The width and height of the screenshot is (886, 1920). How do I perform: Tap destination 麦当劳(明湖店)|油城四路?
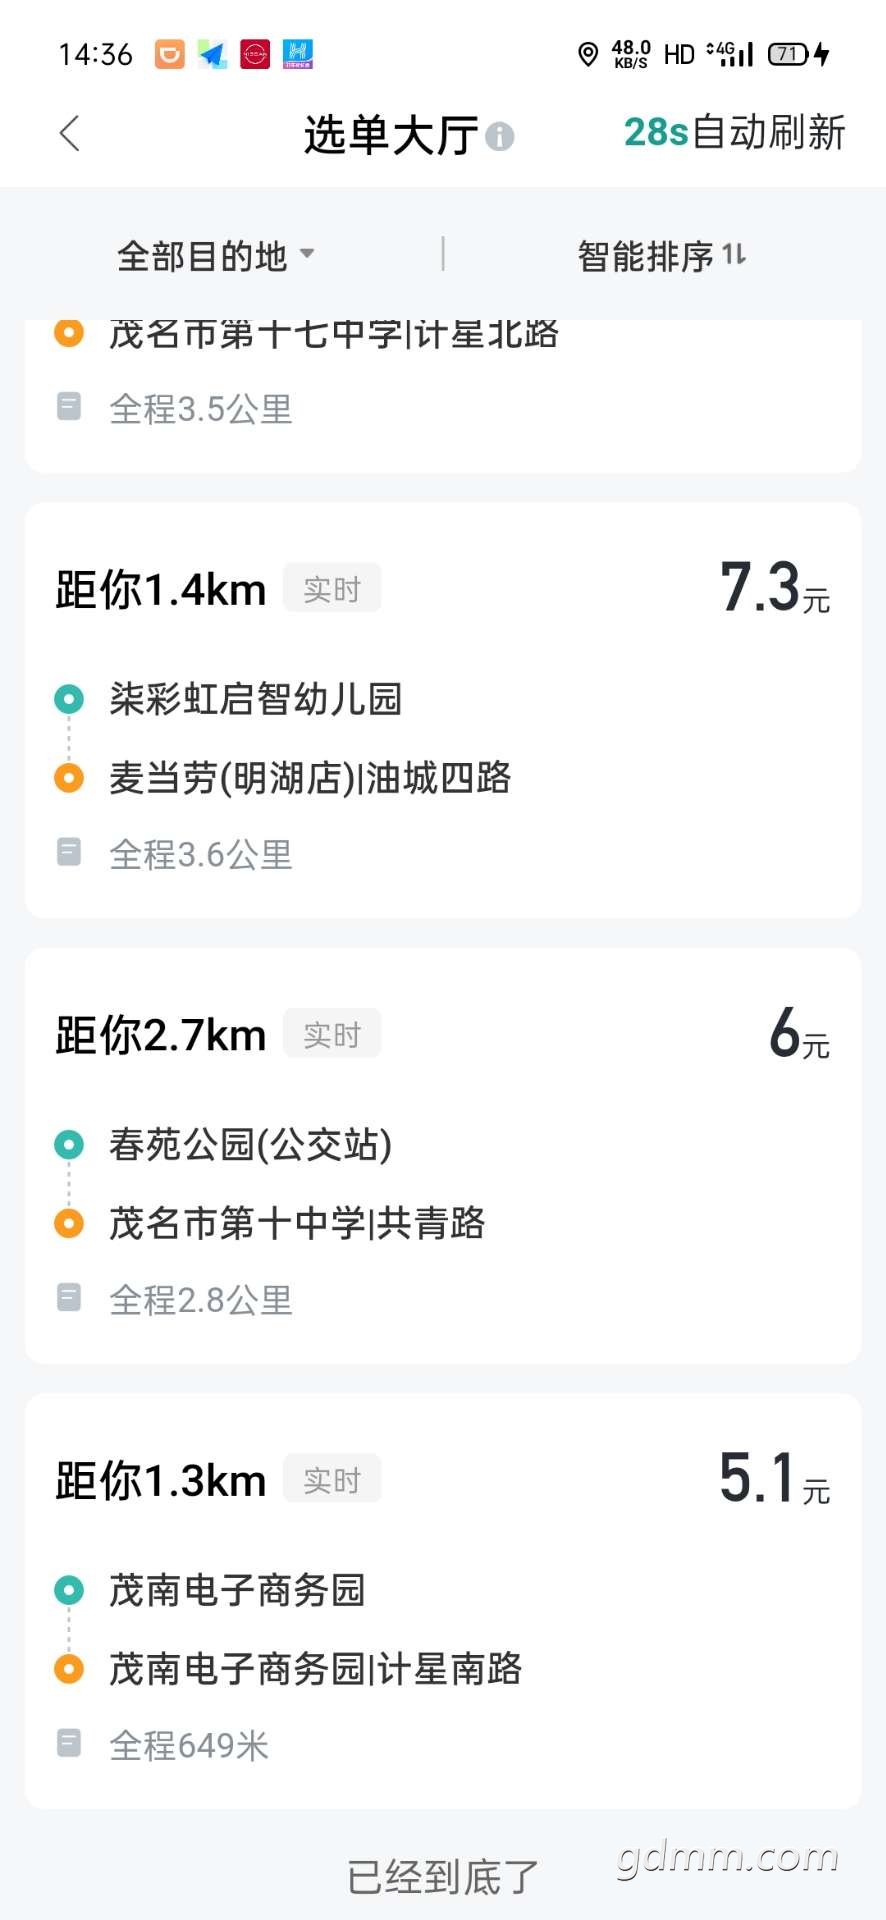[x=310, y=778]
